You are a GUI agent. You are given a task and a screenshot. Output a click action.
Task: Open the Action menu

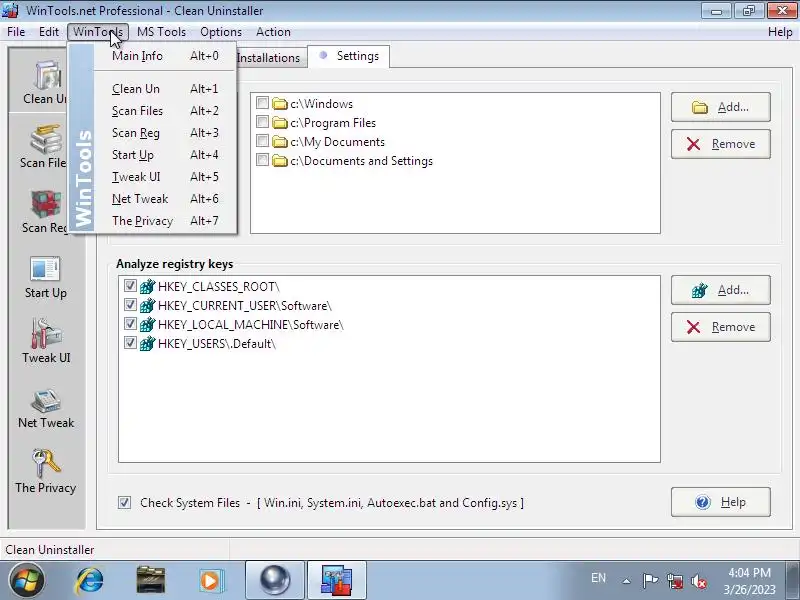(x=273, y=32)
